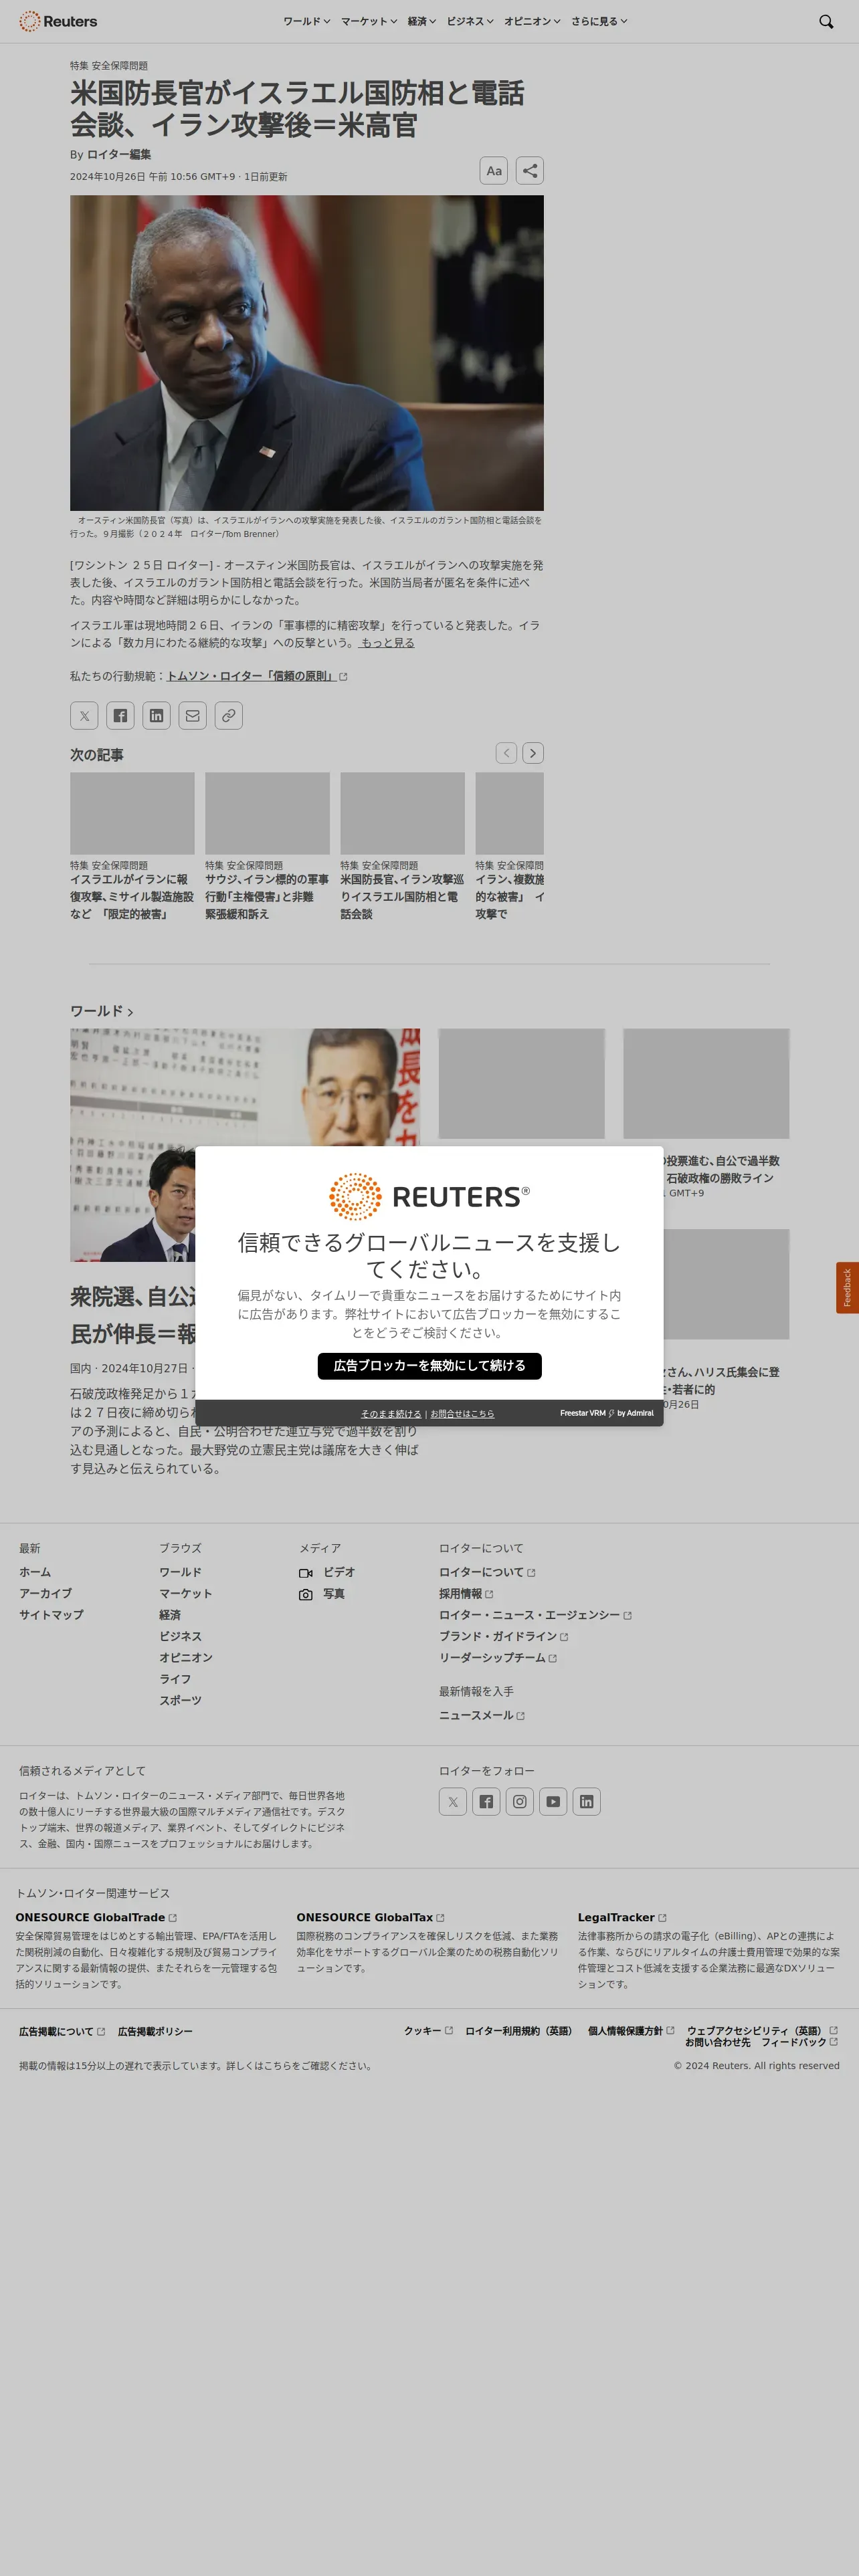
Task: Open トムソン・ロイター「信頼の原則」 link
Action: click(x=257, y=676)
